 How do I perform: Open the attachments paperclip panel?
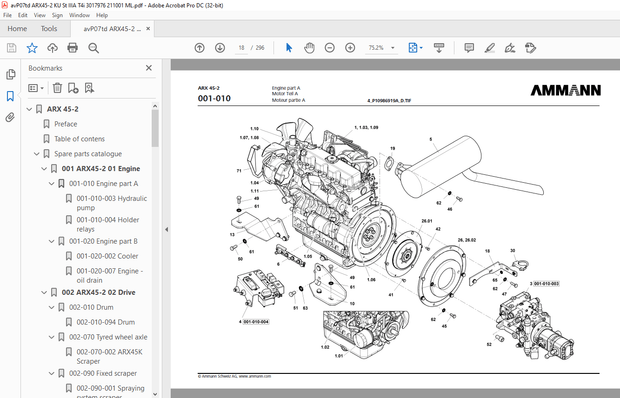tap(10, 117)
